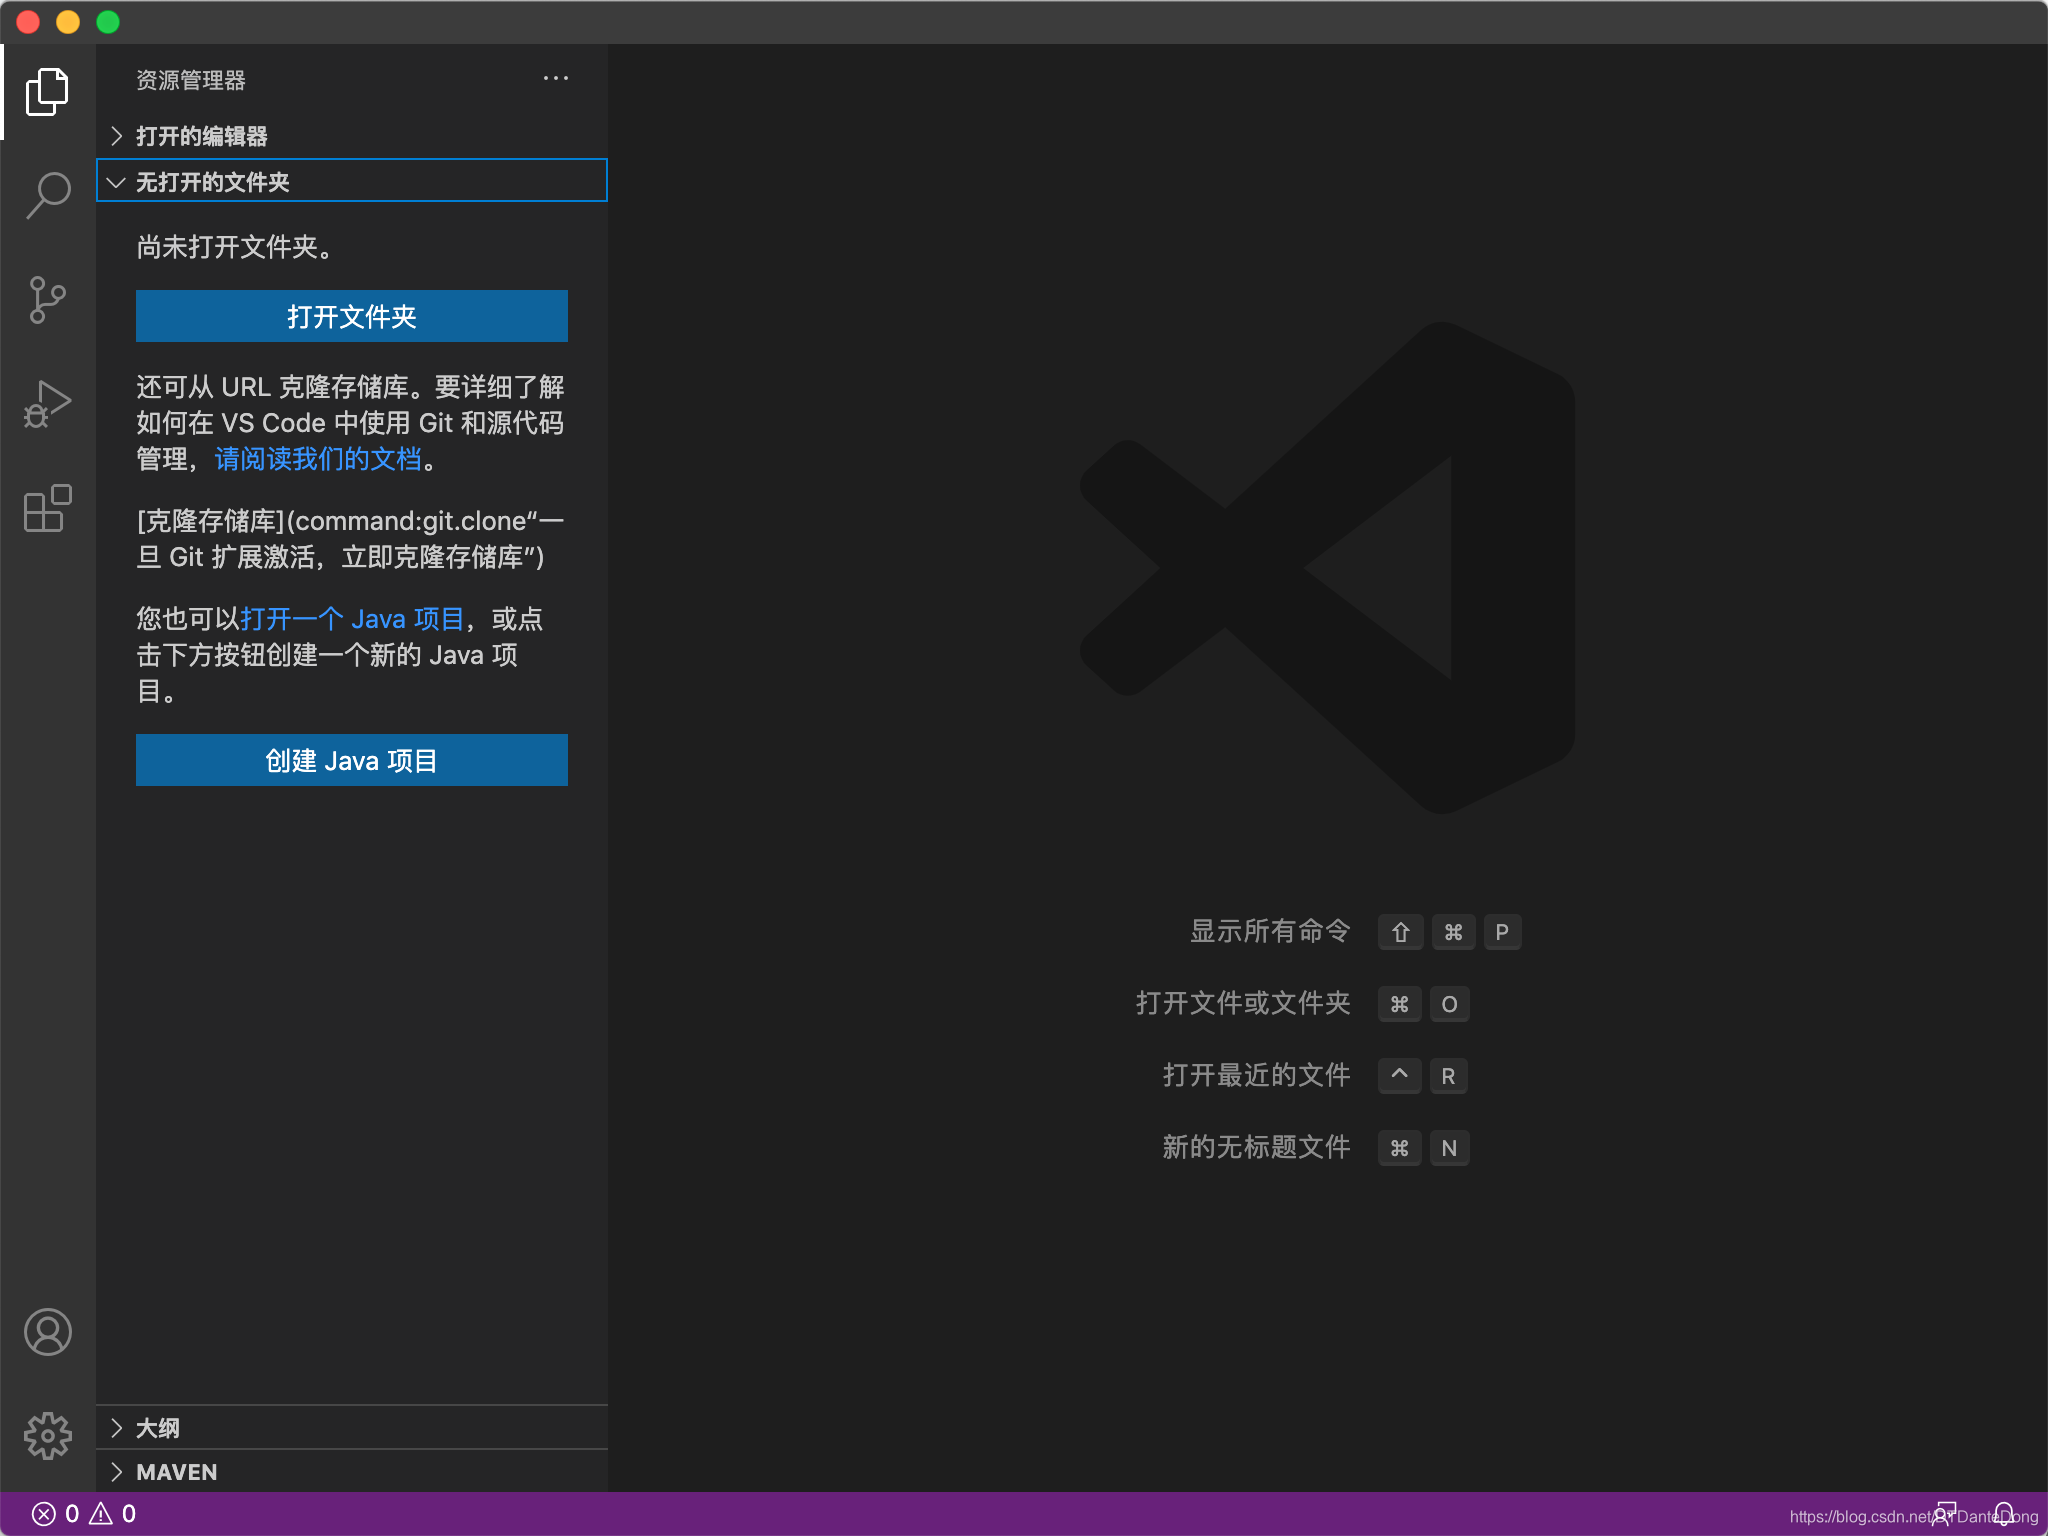
Task: Expand the 大纲 outline section
Action: tap(352, 1427)
